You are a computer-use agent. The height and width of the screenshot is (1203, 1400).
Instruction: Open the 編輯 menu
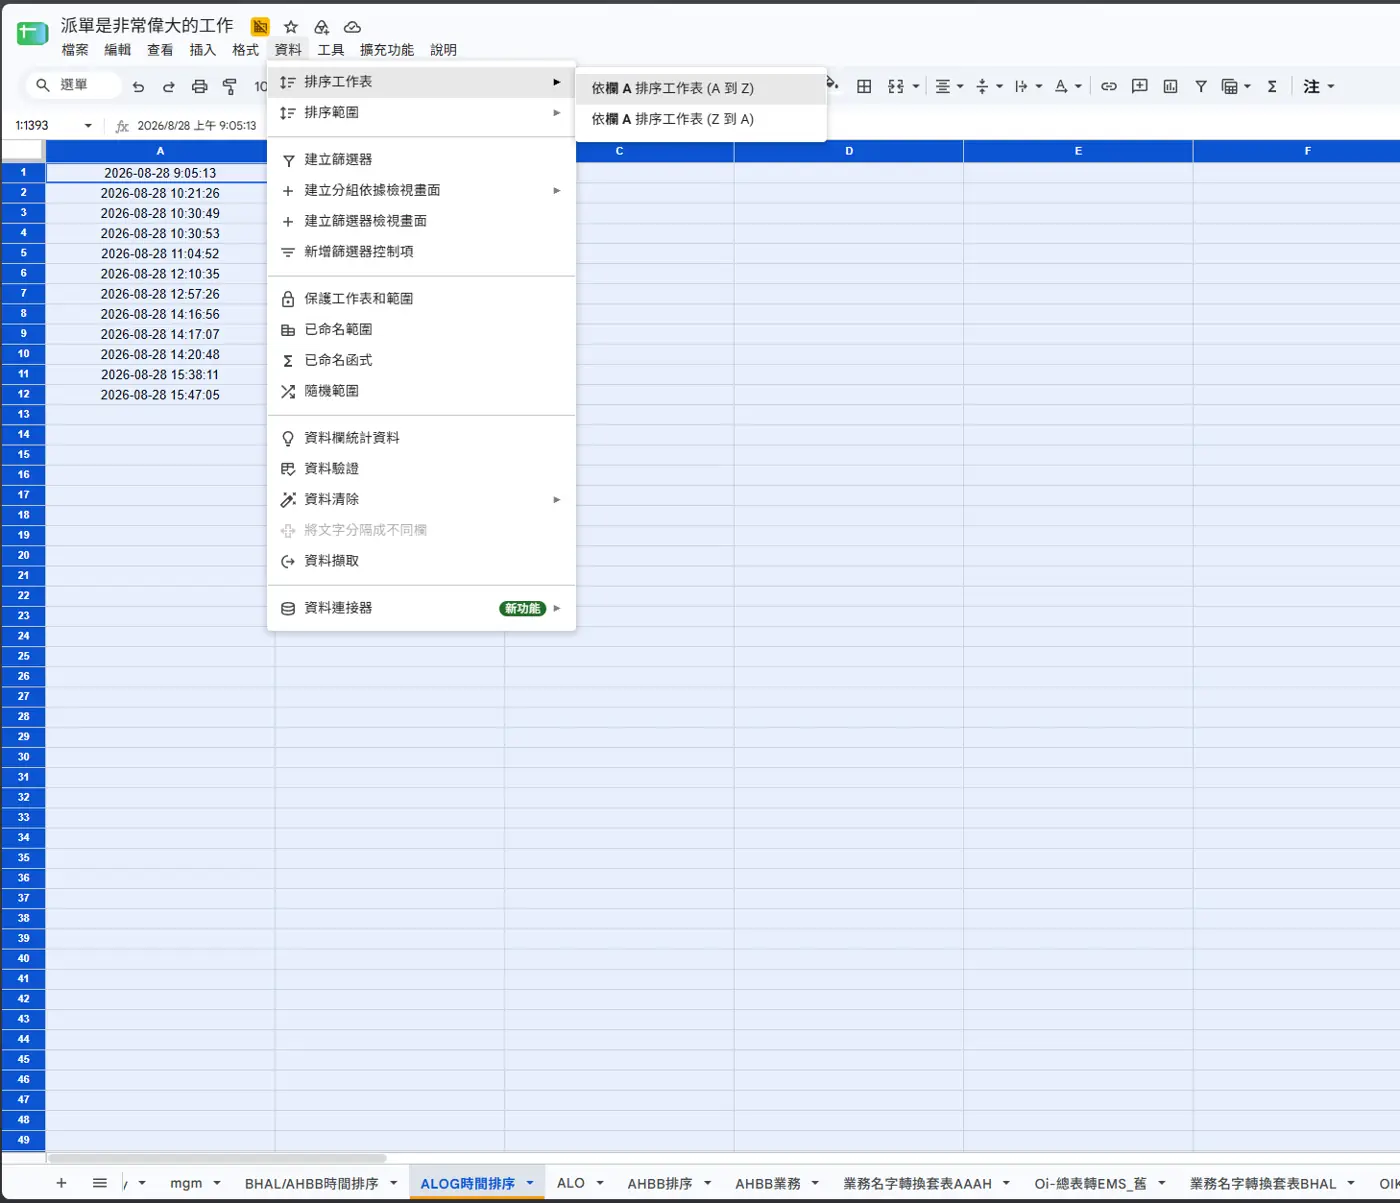[118, 50]
